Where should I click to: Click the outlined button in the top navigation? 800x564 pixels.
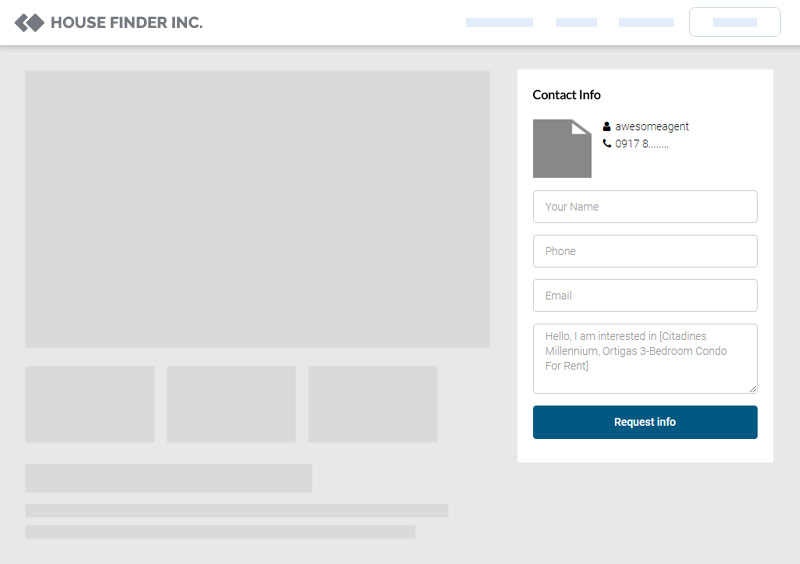(x=735, y=22)
